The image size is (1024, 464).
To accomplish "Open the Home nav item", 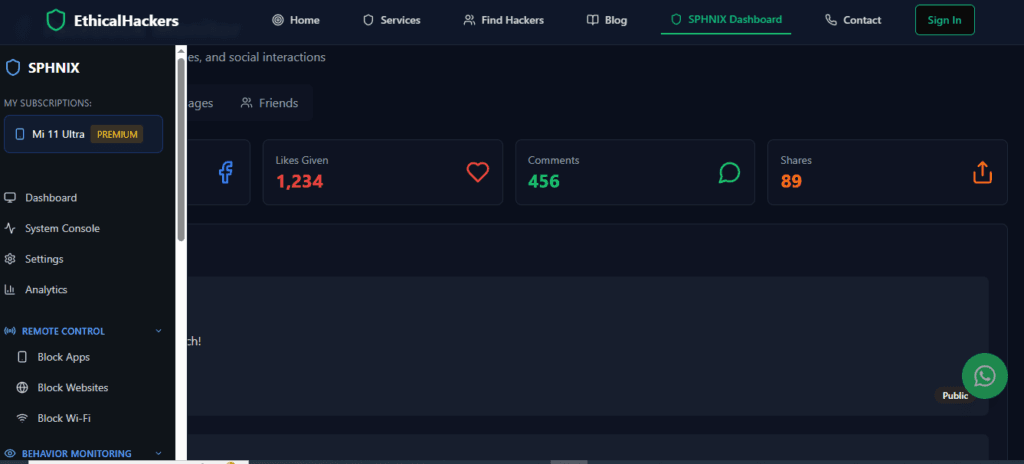I will tap(296, 20).
